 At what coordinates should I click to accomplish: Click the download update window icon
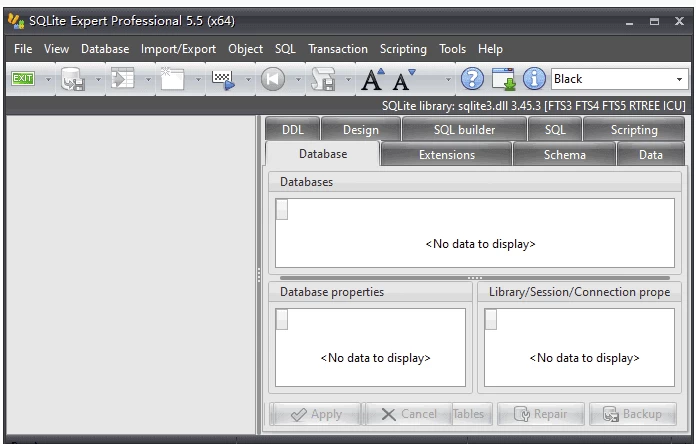(503, 79)
